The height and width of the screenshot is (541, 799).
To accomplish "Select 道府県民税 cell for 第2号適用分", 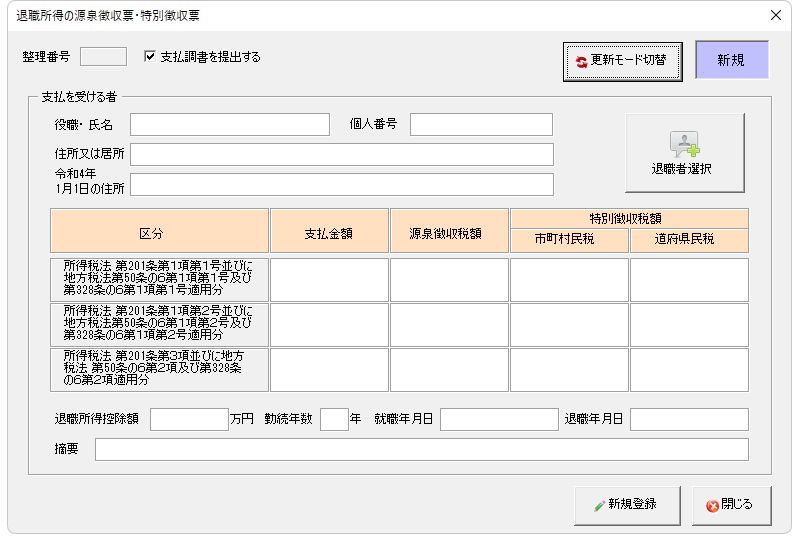I will tap(689, 325).
